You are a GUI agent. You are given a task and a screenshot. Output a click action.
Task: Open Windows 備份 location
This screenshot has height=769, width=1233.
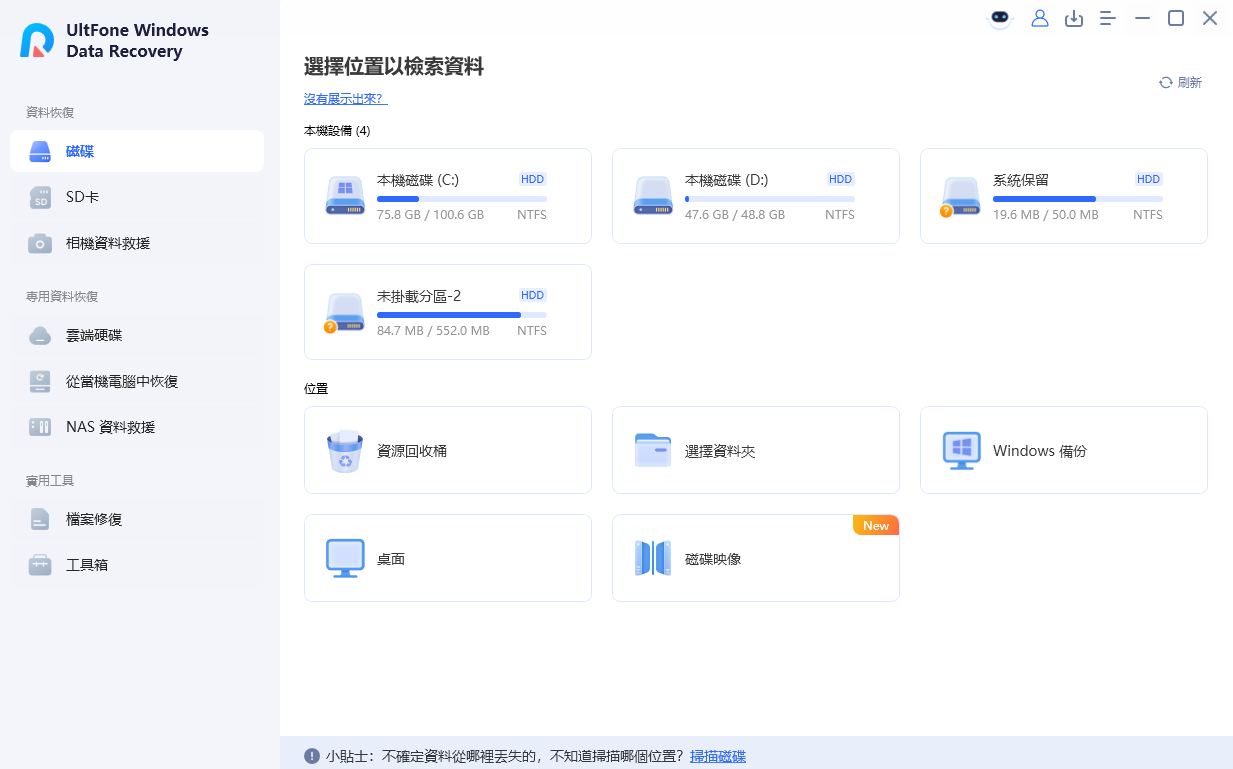[x=1064, y=450]
